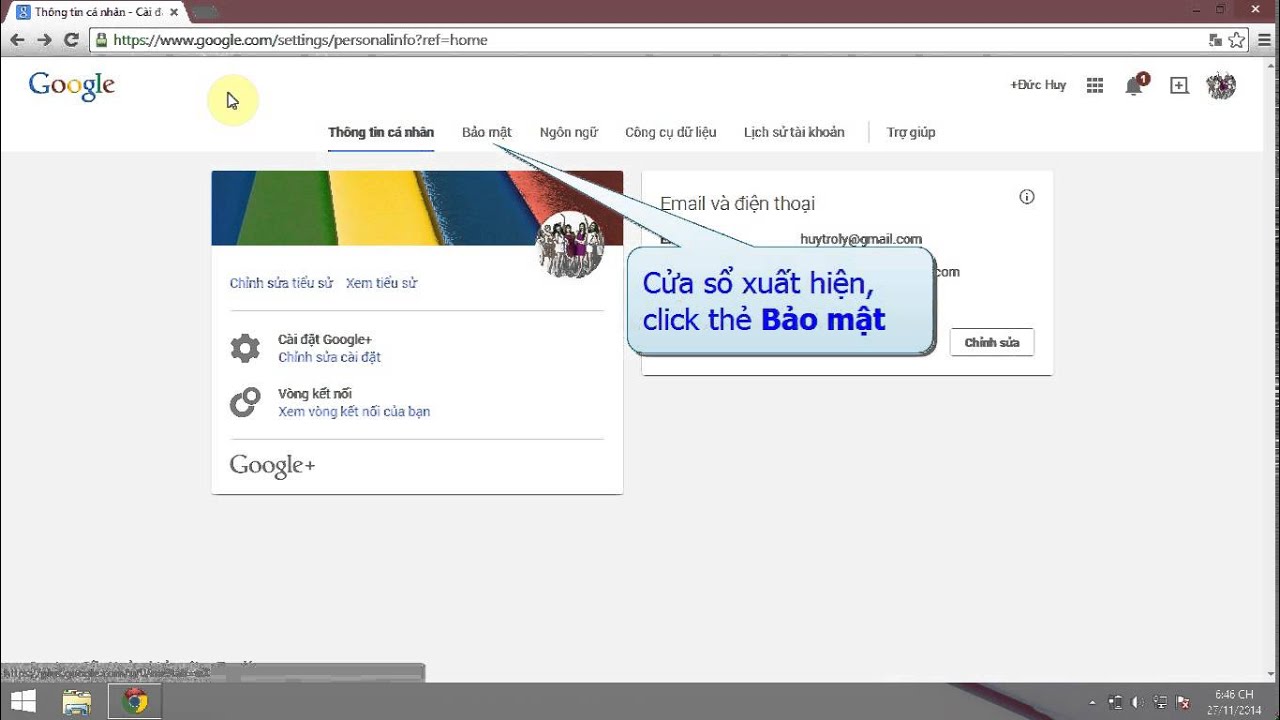Open Xem vòng kết nối của bạn link
1280x720 pixels.
point(354,411)
